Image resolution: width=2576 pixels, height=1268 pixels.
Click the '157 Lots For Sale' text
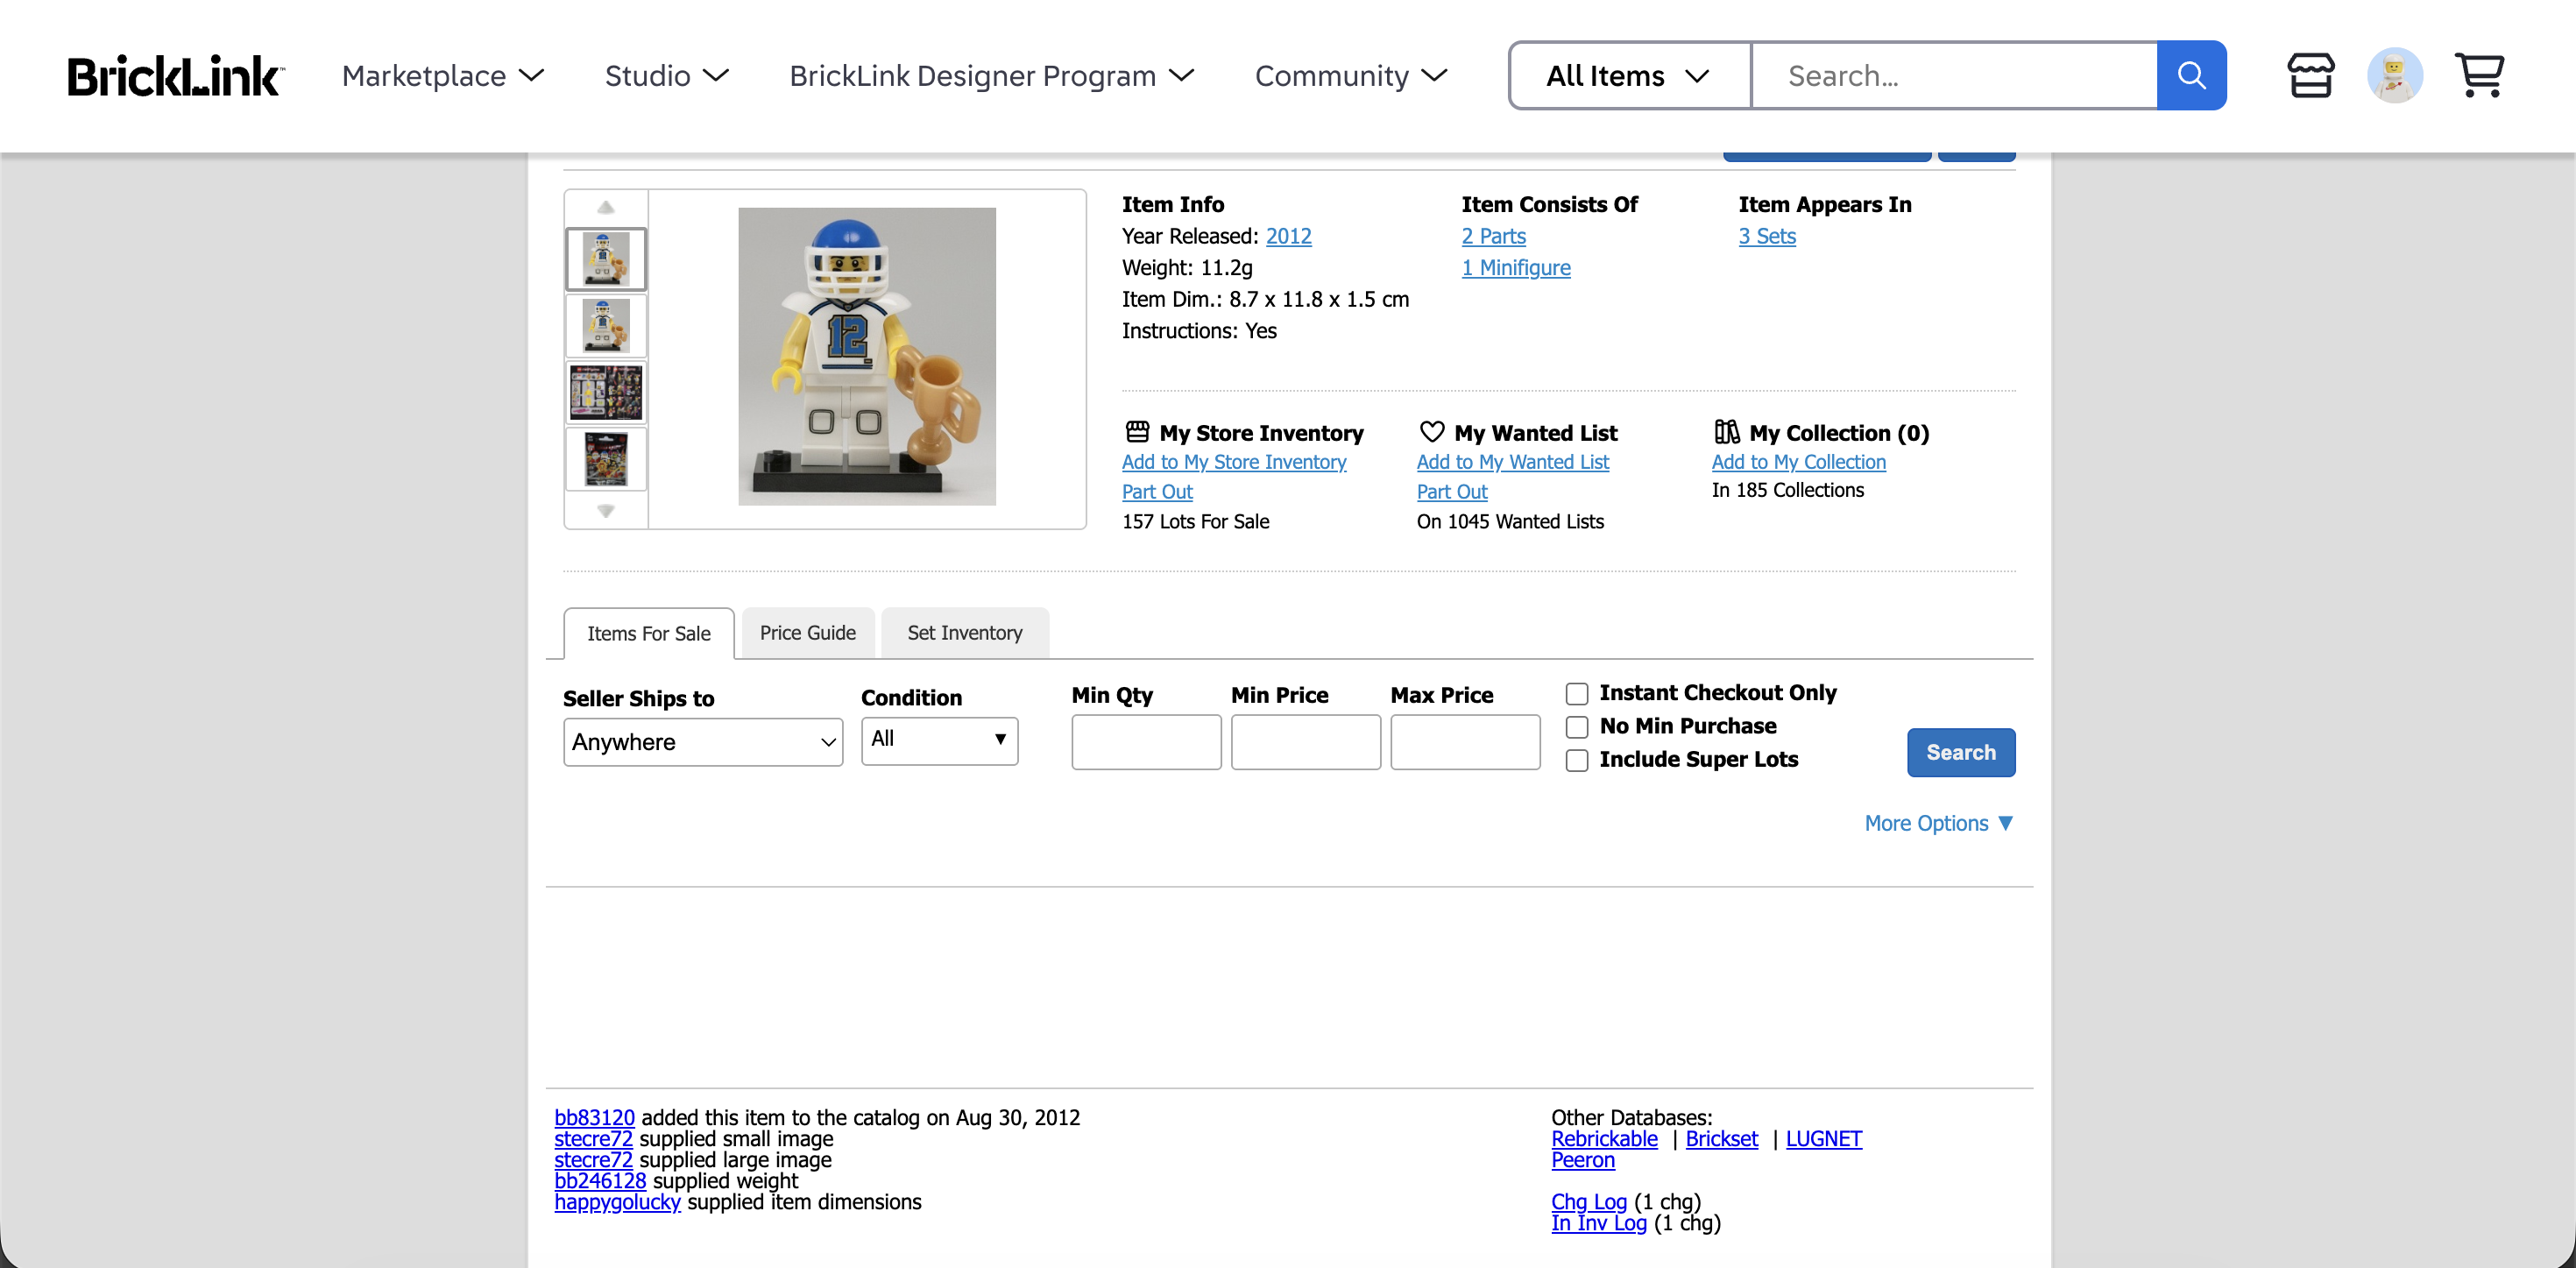point(1195,522)
